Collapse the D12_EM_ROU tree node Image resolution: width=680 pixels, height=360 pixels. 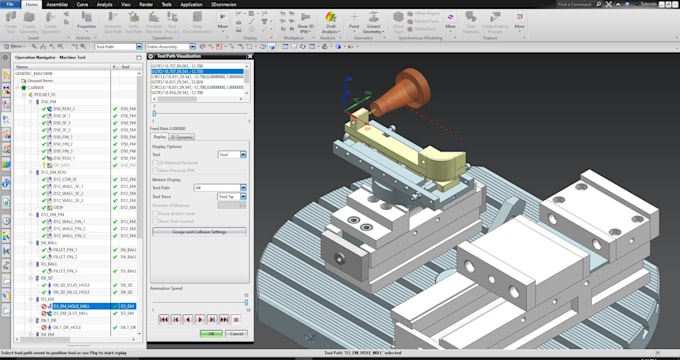coord(31,172)
